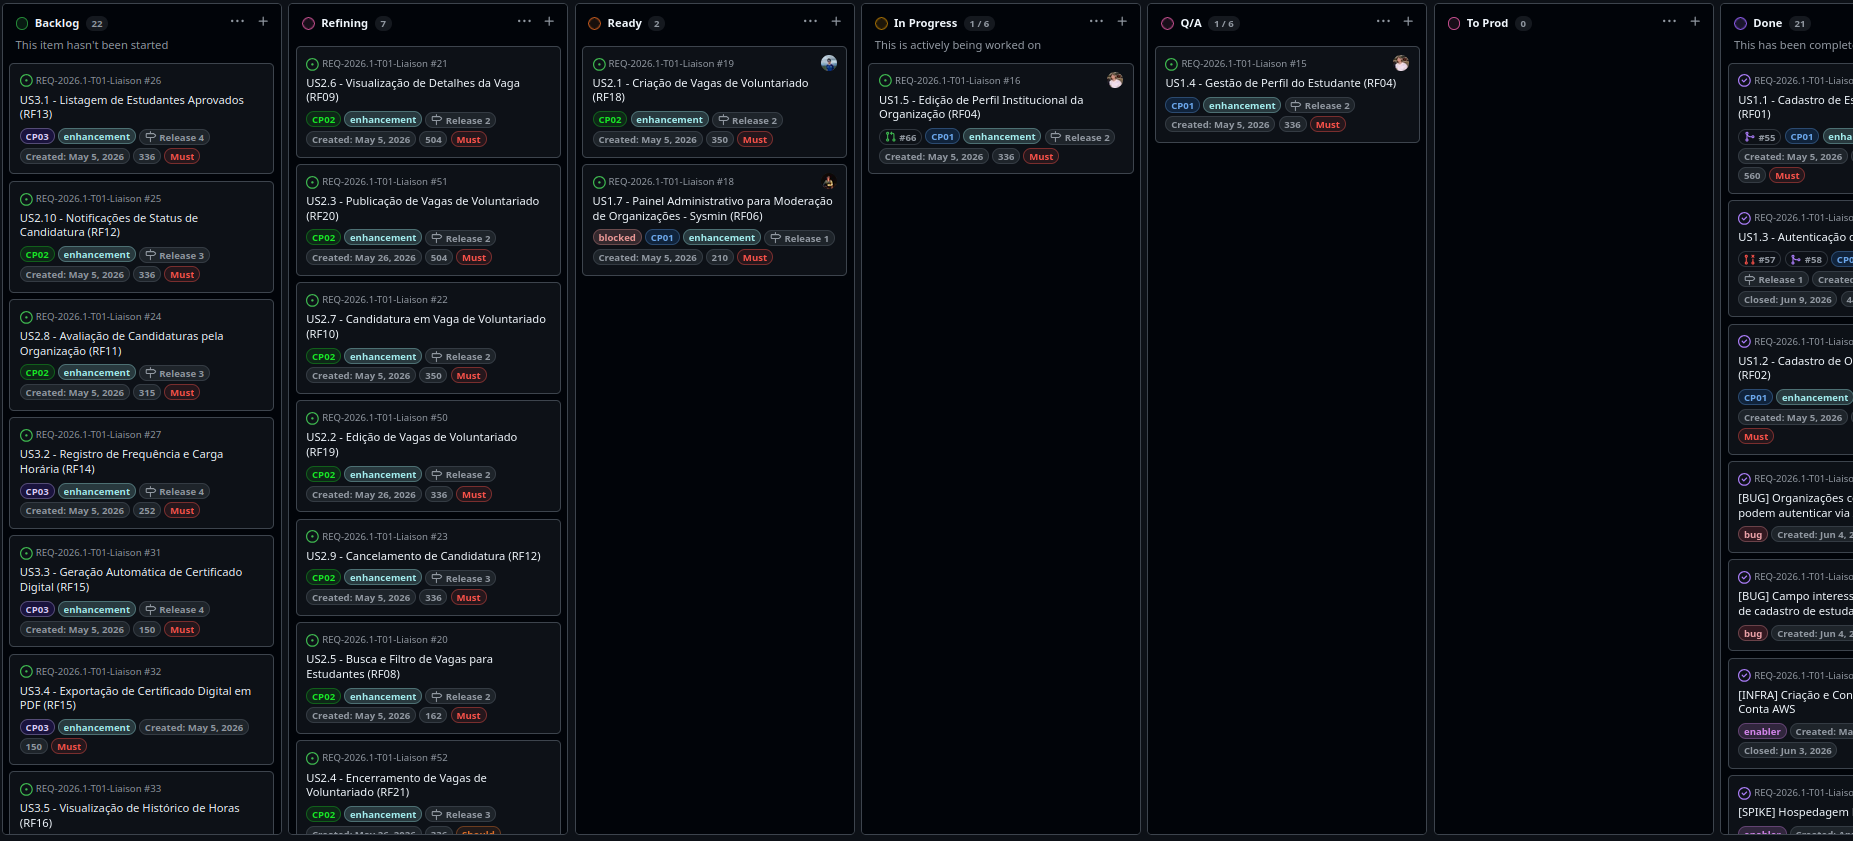This screenshot has width=1853, height=841.
Task: Add an item to the In Progress column
Action: click(x=1122, y=21)
